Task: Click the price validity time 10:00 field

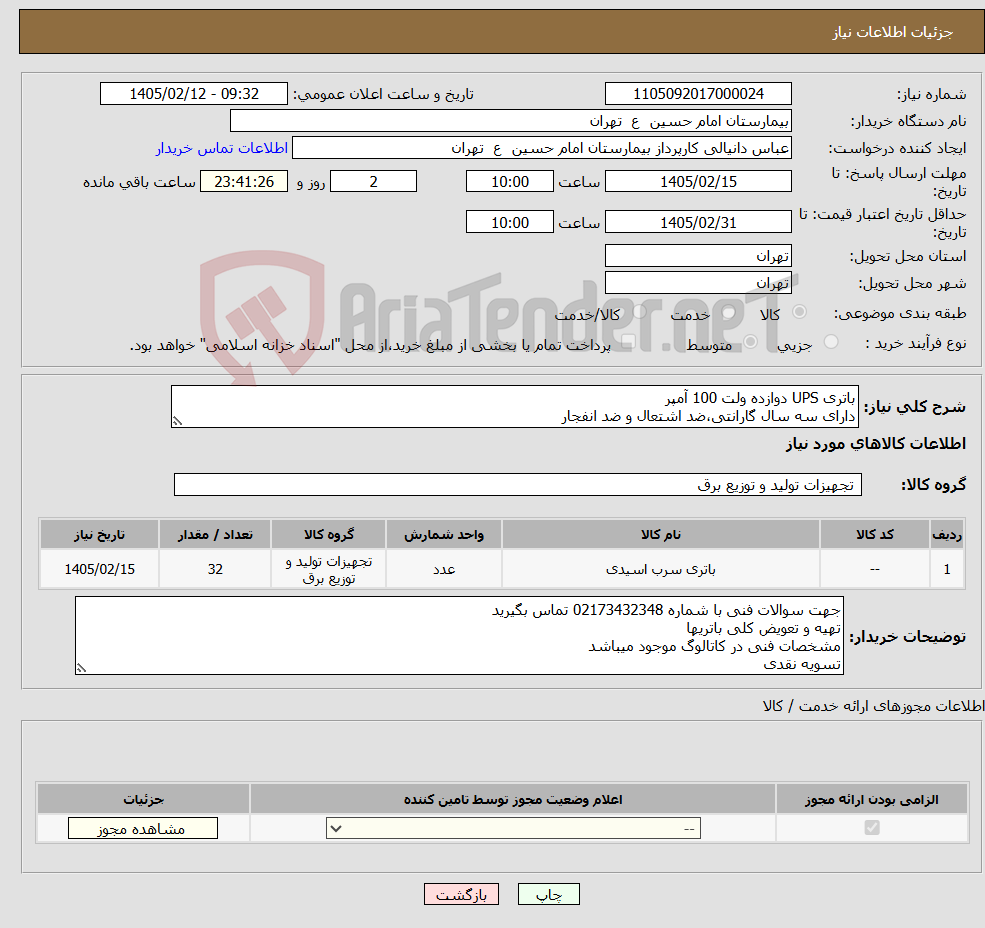Action: [509, 222]
